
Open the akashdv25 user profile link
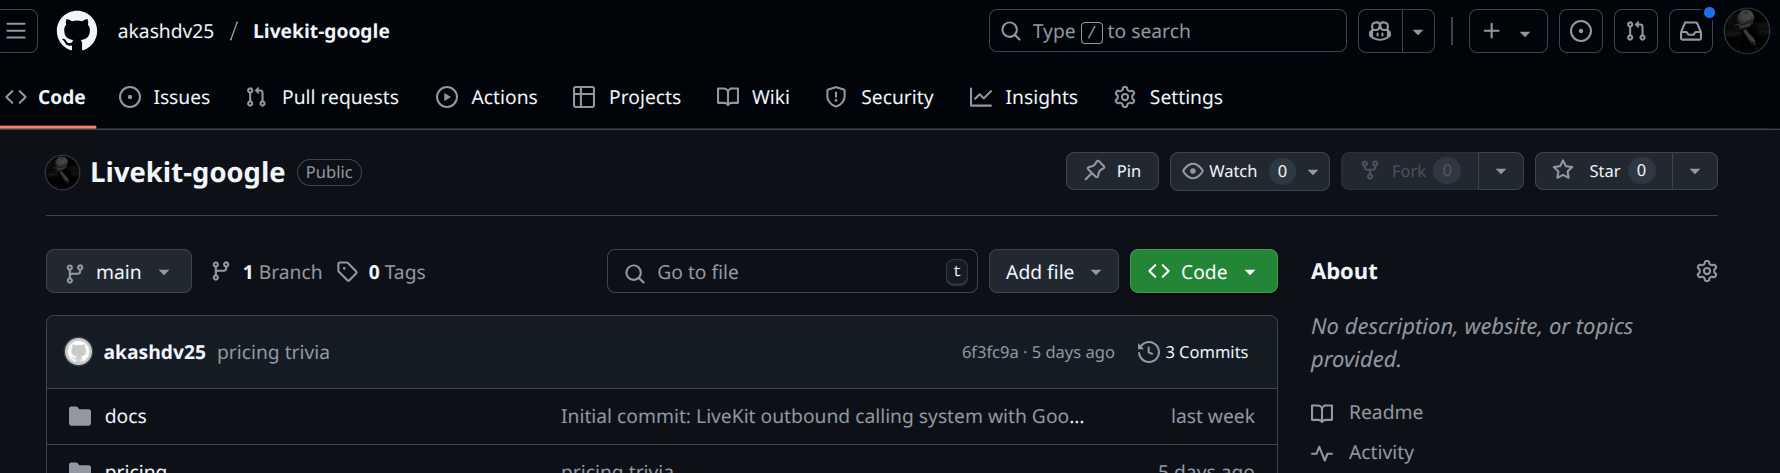(166, 31)
